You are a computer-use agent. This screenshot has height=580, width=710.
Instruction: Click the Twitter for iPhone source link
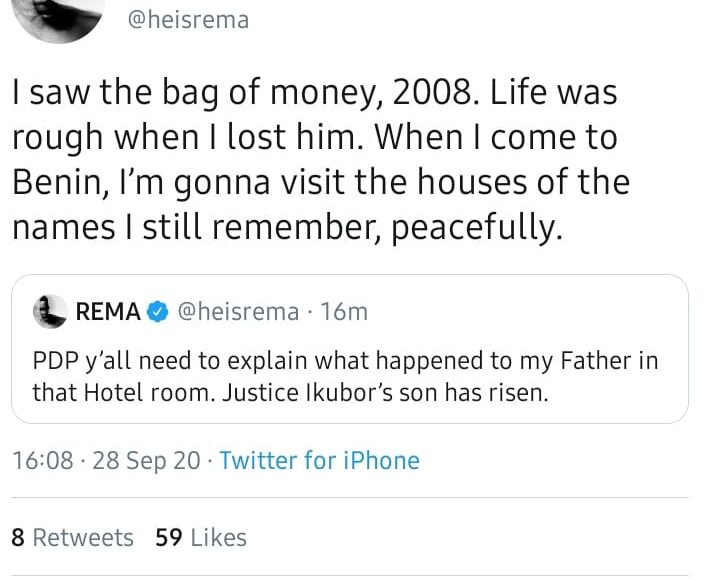(x=319, y=461)
